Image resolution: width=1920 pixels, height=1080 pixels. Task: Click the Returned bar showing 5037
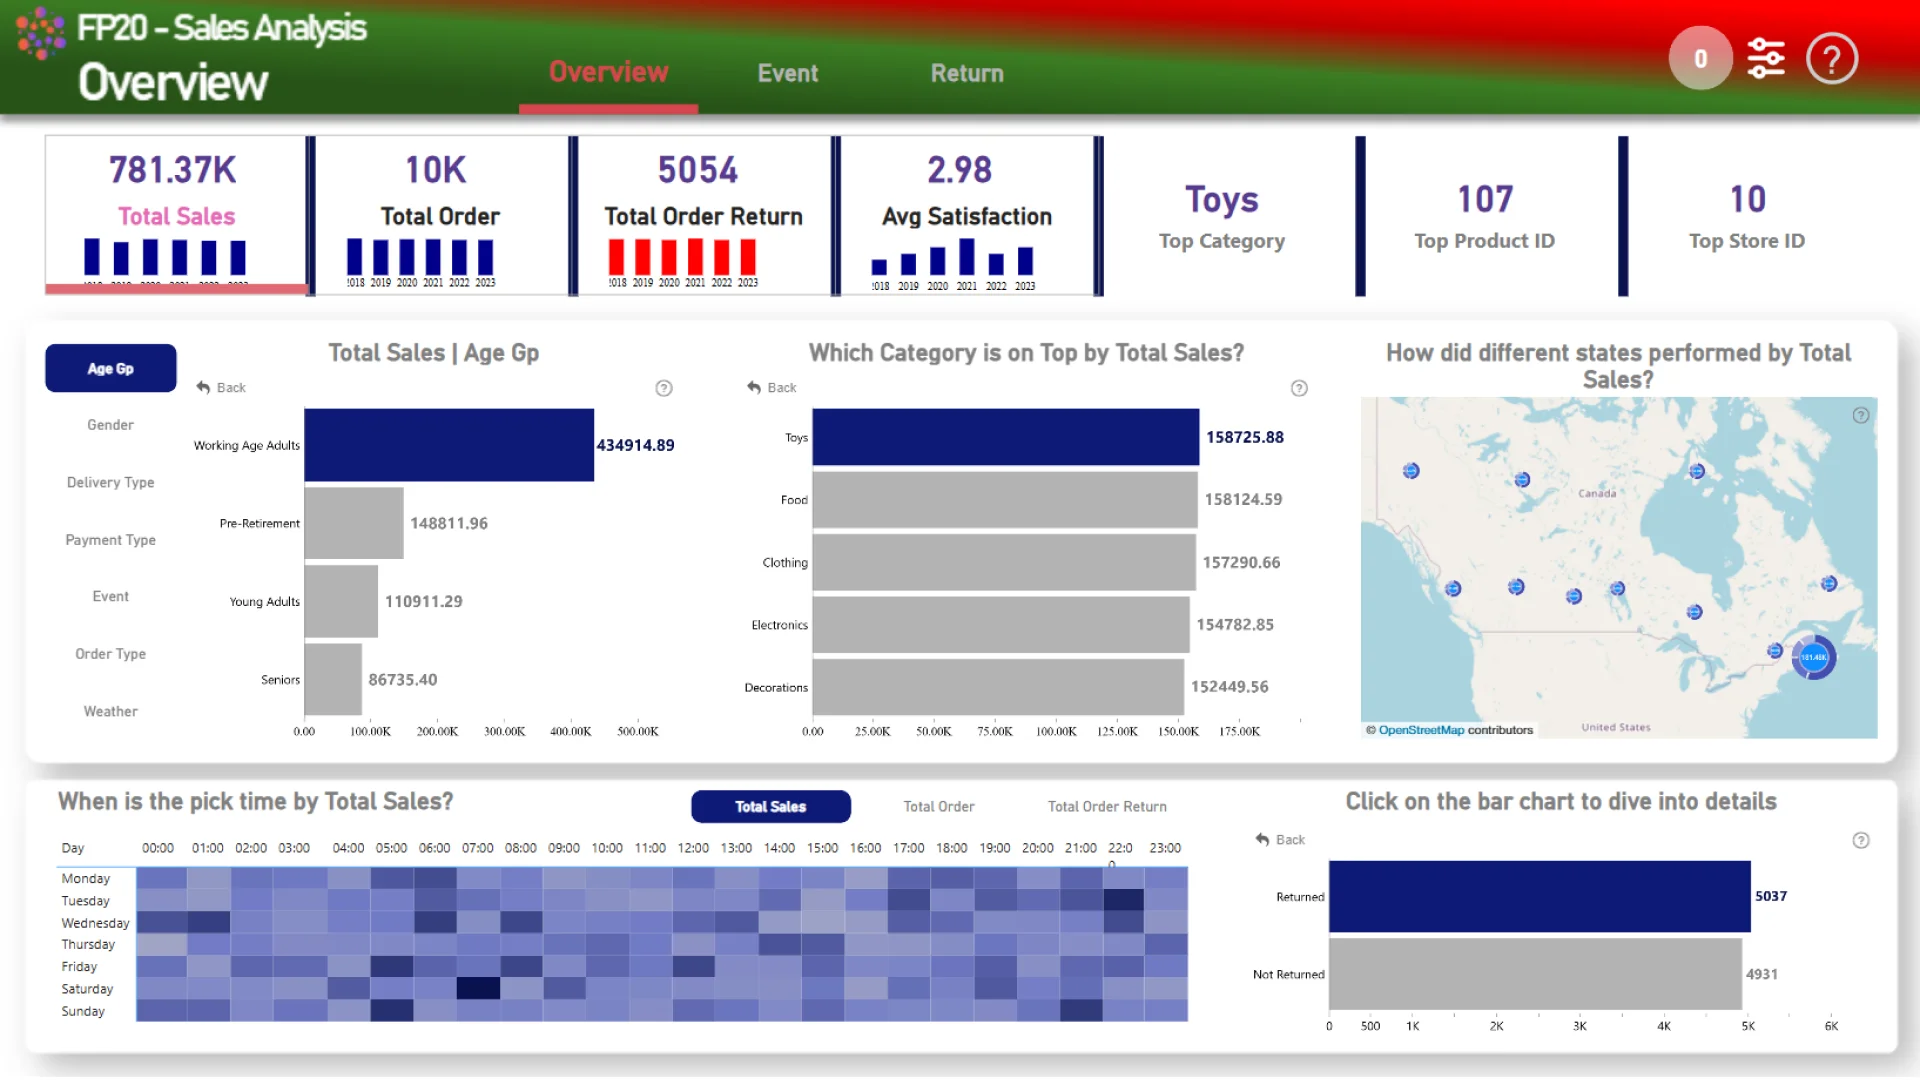click(x=1540, y=896)
